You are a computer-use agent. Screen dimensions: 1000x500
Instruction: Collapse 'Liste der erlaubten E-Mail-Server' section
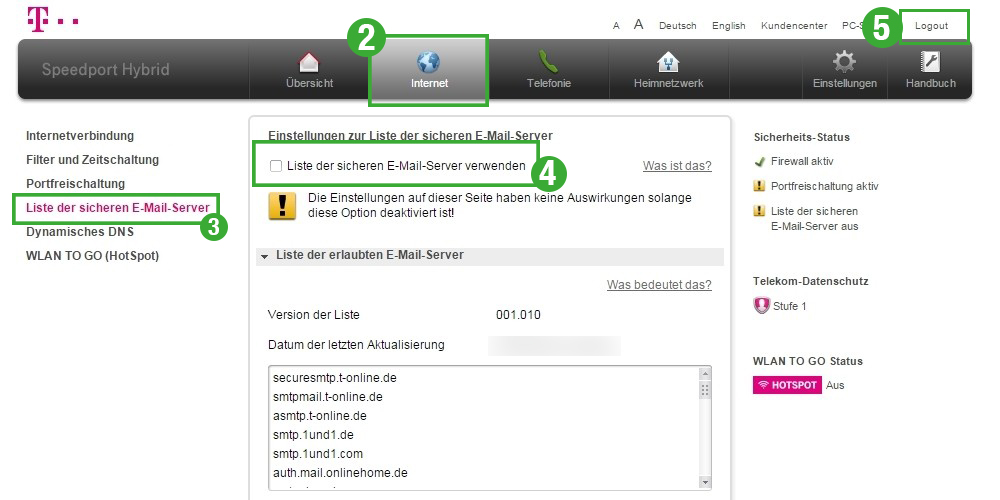[x=265, y=256]
